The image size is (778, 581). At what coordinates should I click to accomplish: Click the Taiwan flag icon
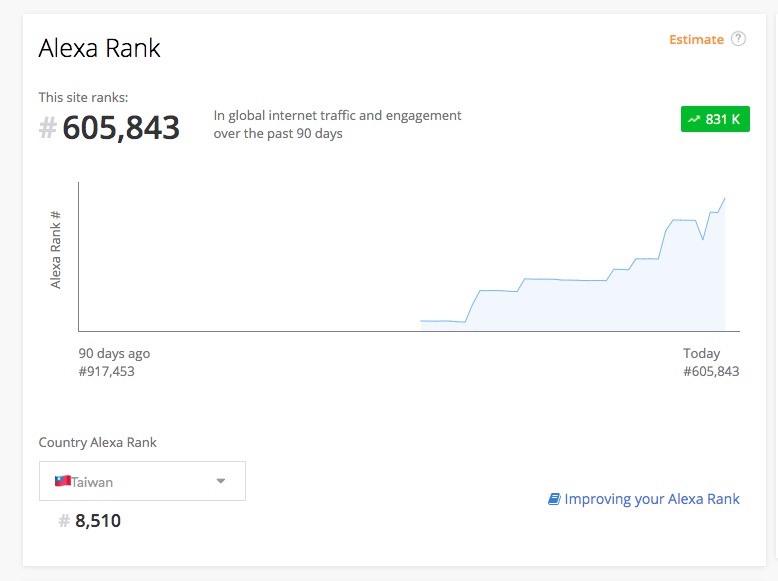coord(63,481)
